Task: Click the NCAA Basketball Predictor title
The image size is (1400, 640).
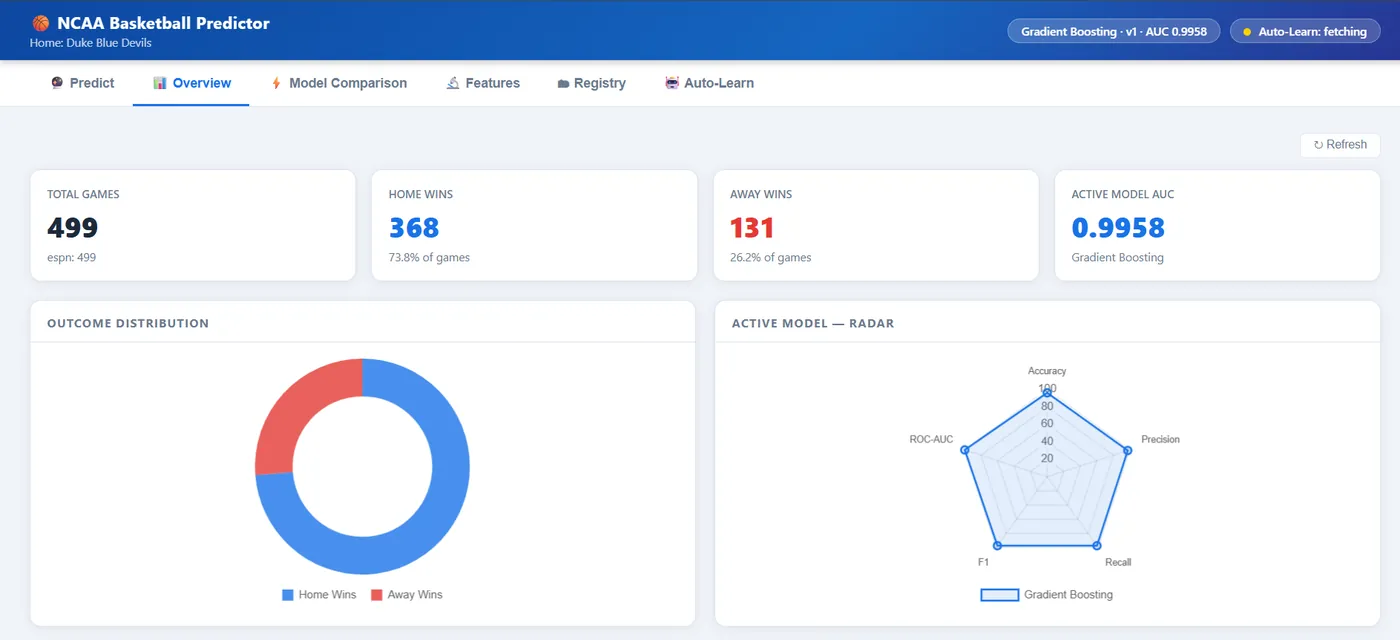Action: (163, 23)
